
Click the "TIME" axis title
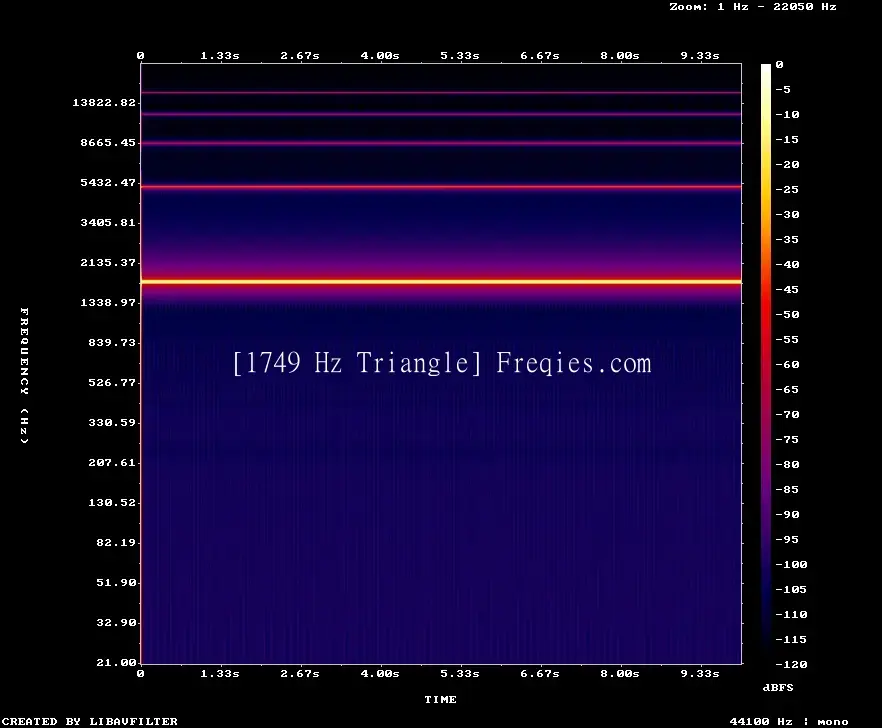(440, 699)
